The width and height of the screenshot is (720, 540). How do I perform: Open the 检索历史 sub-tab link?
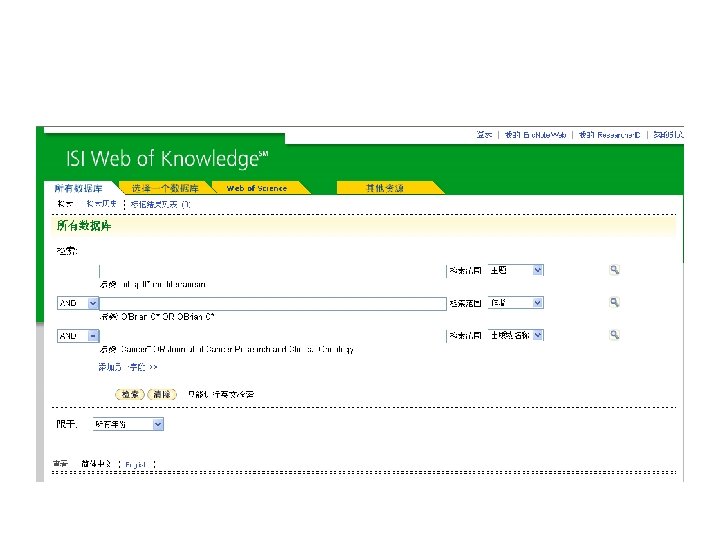[101, 204]
